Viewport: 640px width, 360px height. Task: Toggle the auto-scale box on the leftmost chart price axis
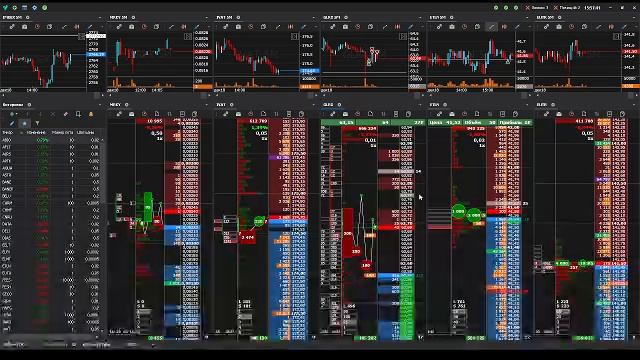pyautogui.click(x=81, y=37)
